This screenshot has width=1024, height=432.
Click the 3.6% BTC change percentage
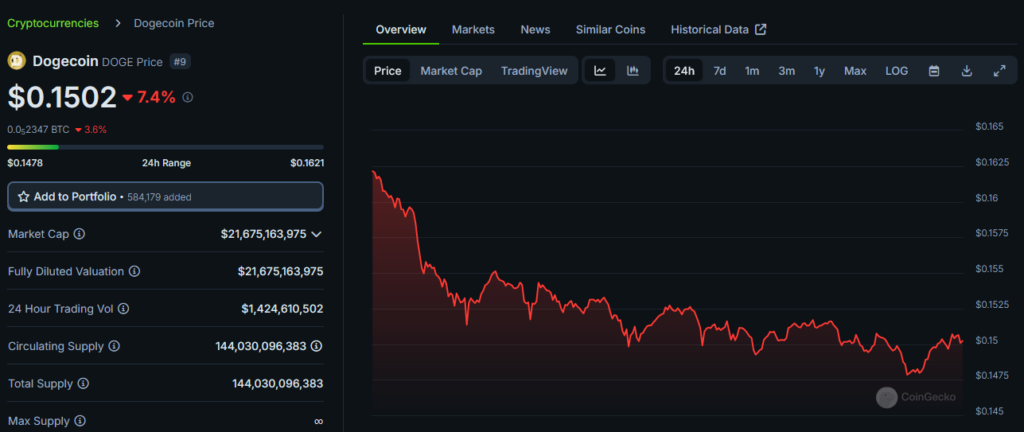click(x=95, y=129)
